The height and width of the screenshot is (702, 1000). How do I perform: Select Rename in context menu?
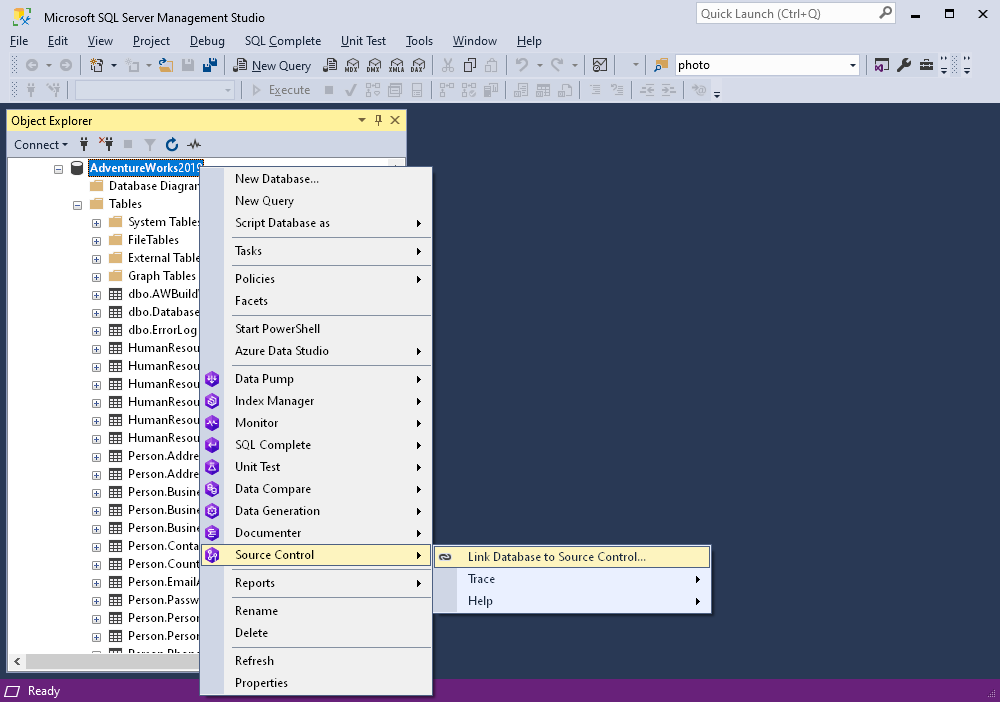coord(316,611)
